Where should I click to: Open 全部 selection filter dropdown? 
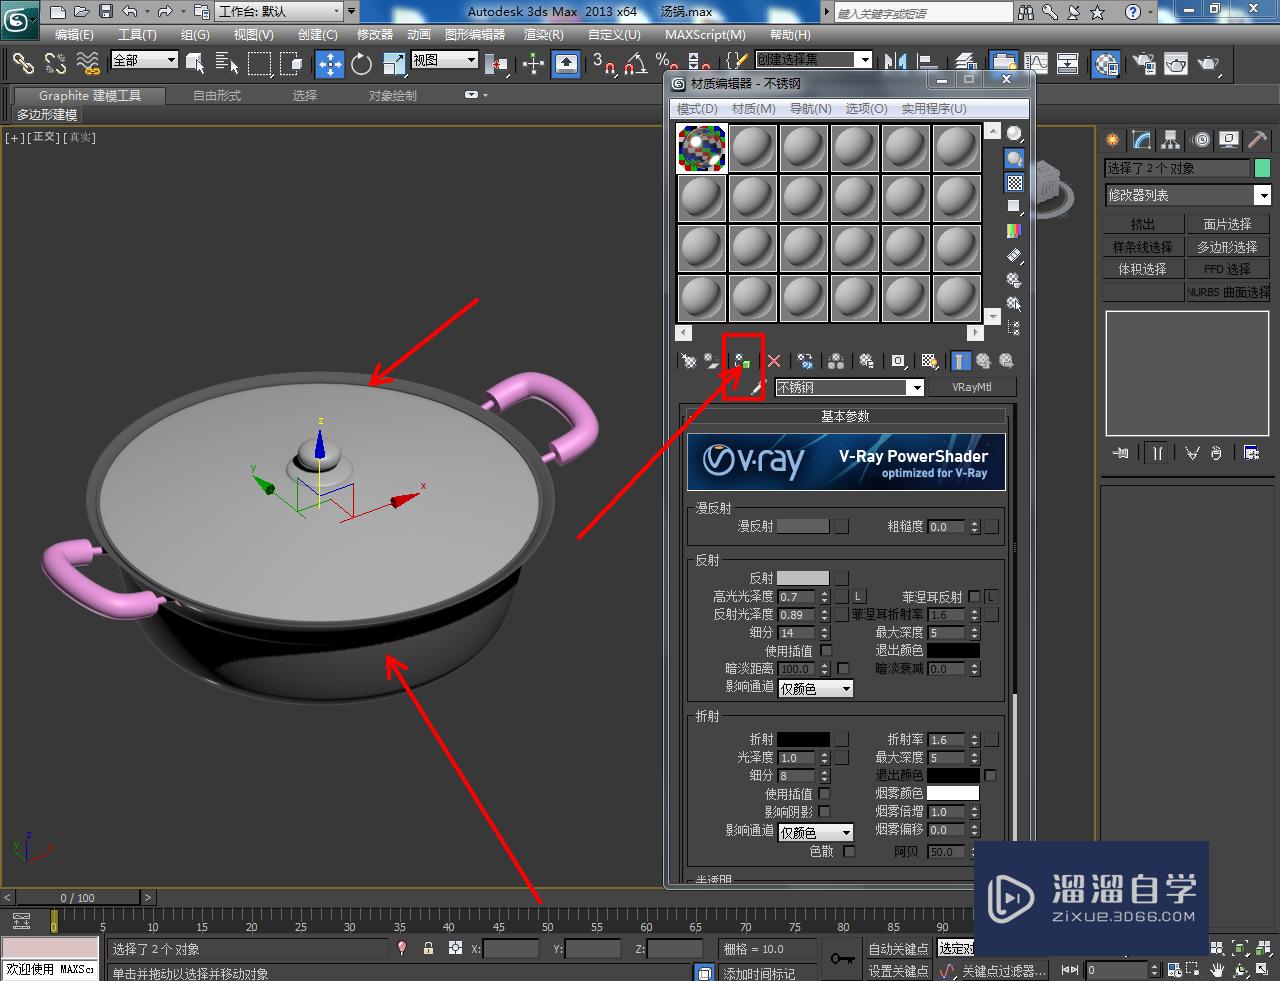(x=144, y=60)
